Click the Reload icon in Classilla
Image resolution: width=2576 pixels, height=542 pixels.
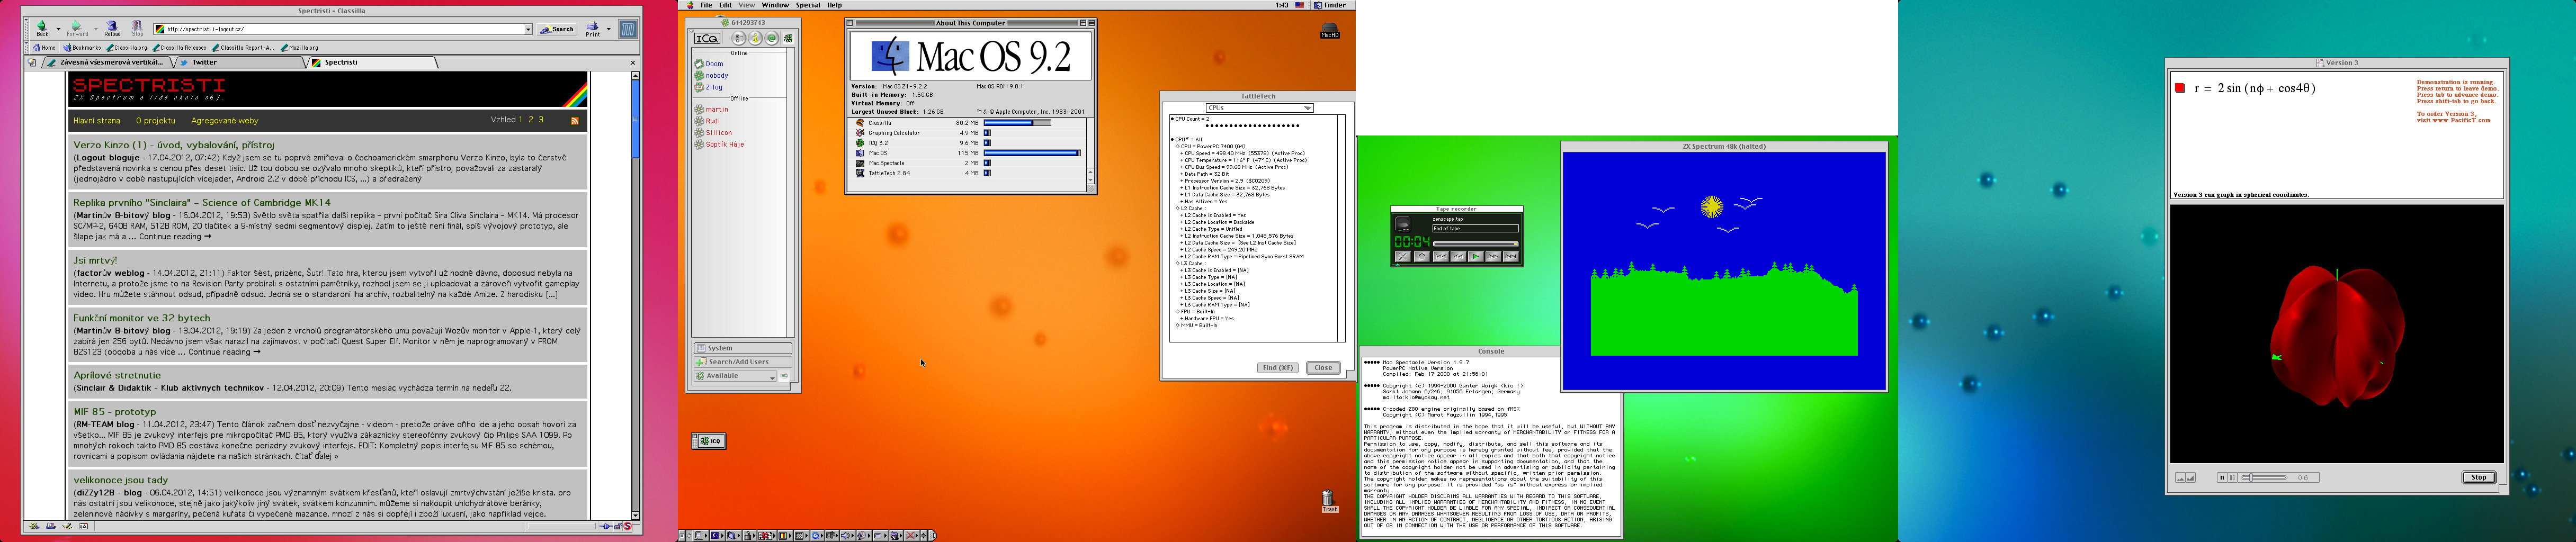(x=112, y=25)
